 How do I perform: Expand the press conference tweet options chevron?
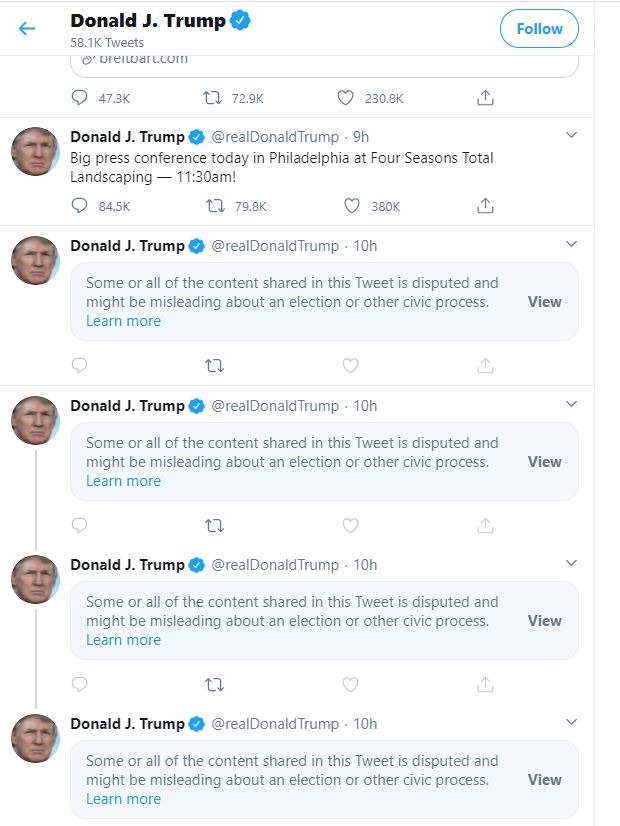[x=571, y=135]
